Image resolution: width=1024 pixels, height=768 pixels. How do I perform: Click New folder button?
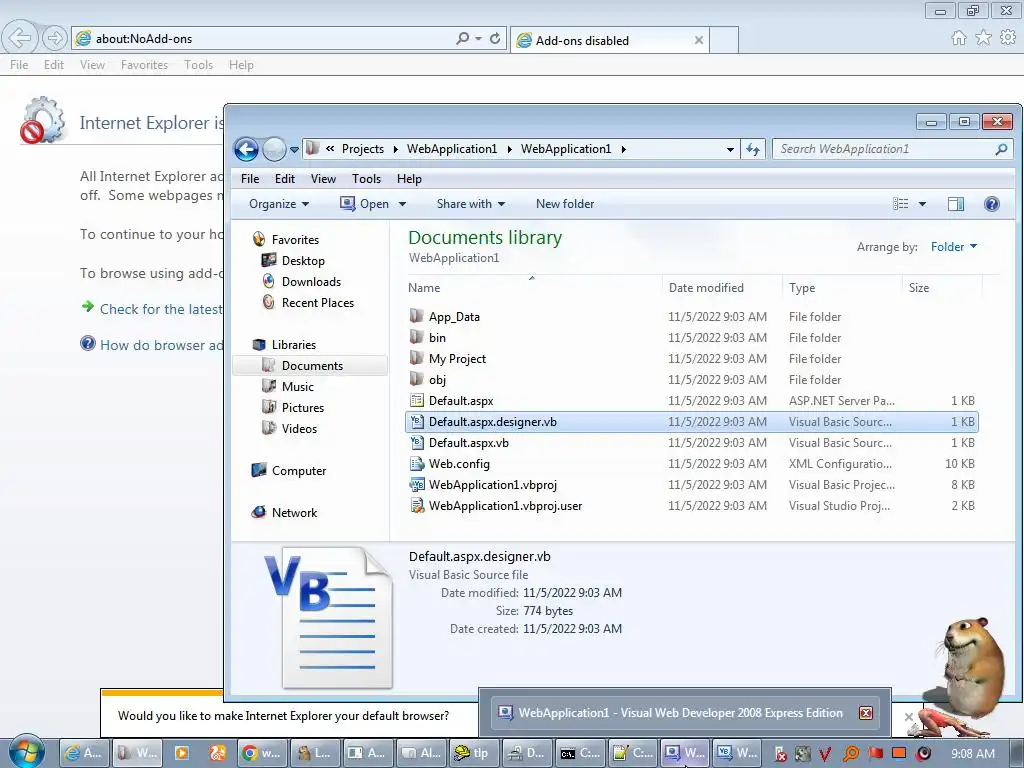[x=565, y=204]
